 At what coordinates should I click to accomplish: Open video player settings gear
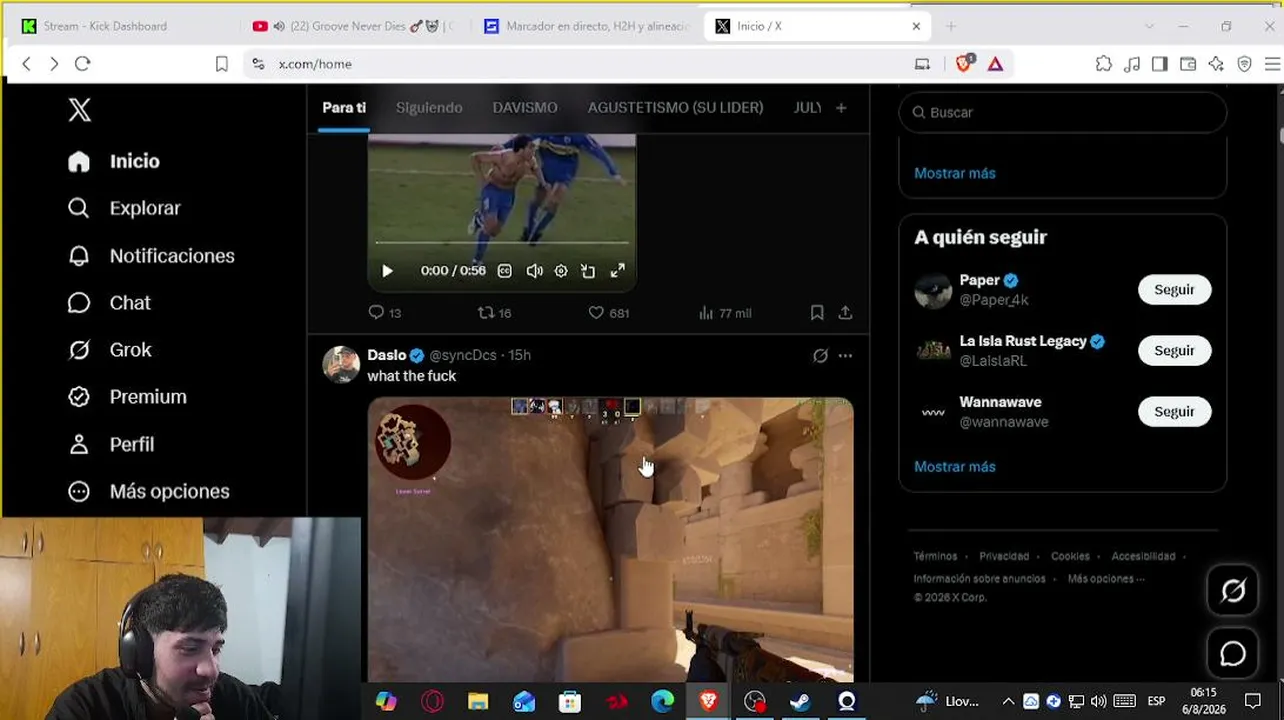pos(561,271)
